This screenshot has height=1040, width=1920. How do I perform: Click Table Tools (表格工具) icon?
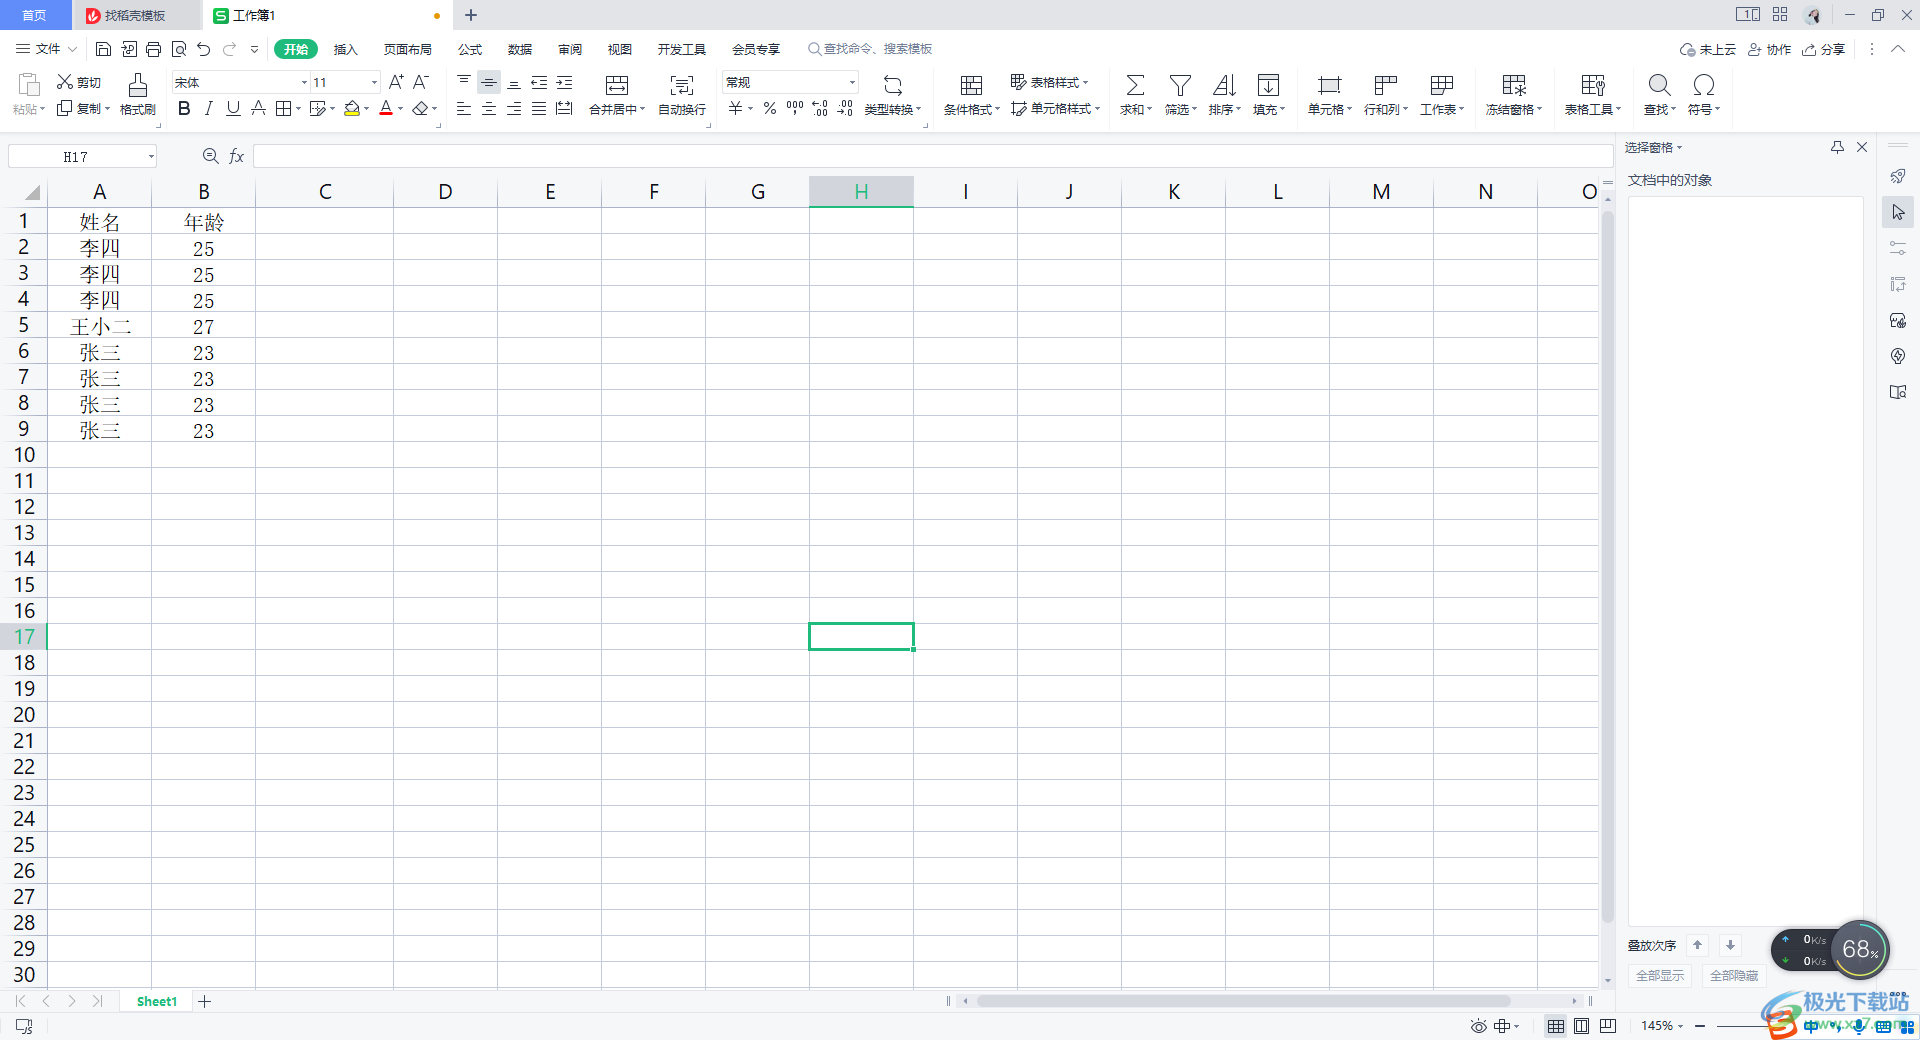[x=1593, y=85]
